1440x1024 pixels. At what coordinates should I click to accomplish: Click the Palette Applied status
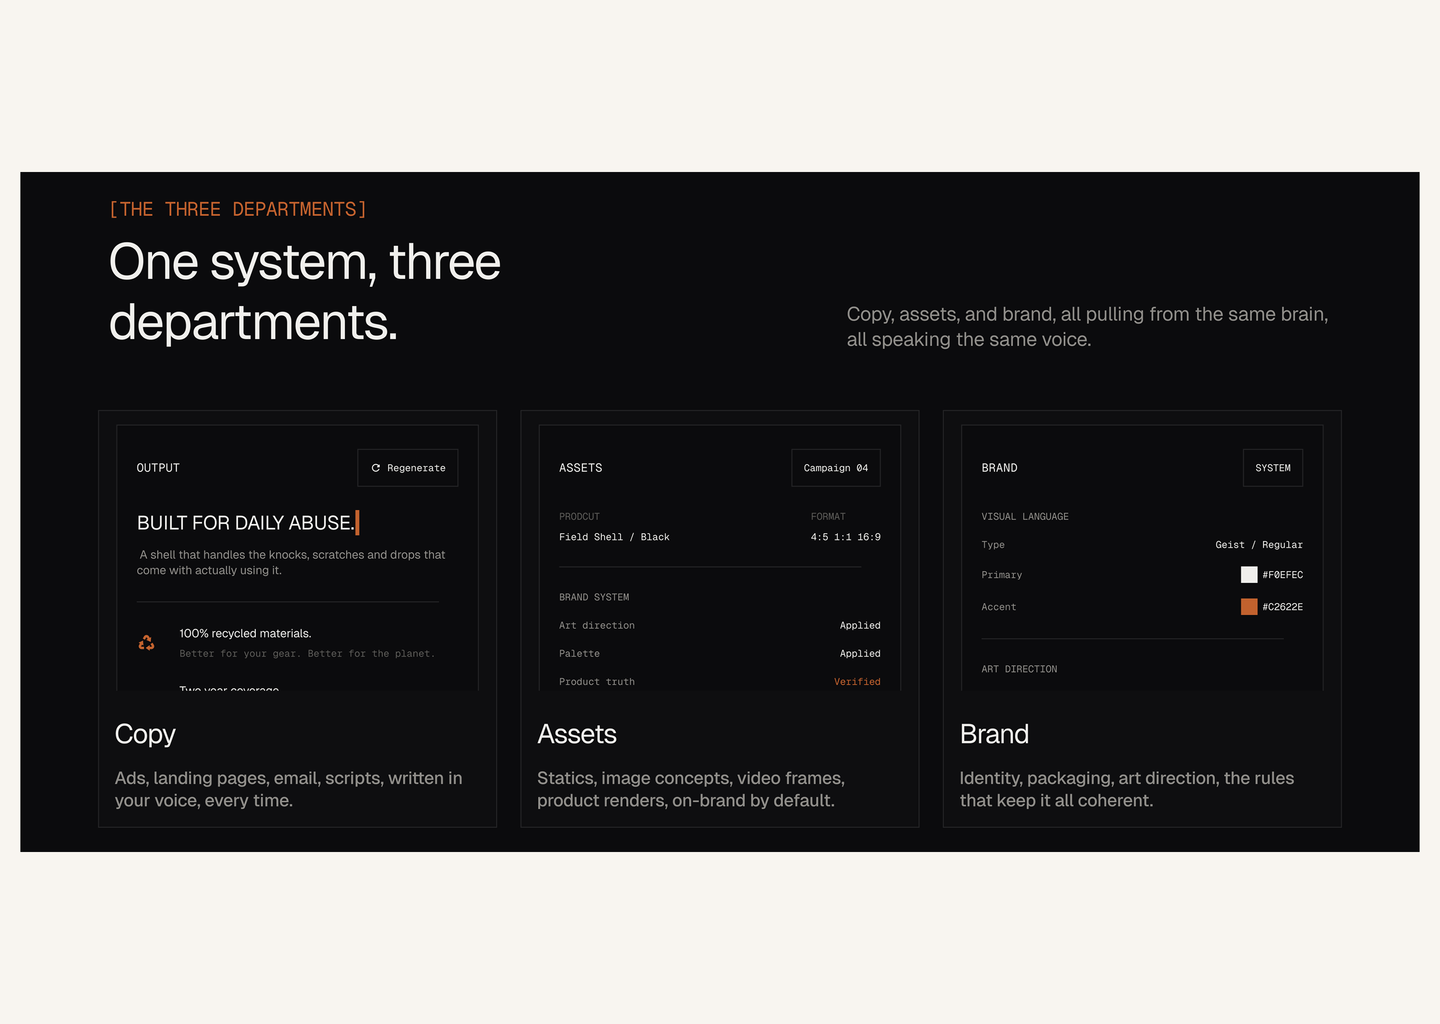tap(860, 654)
